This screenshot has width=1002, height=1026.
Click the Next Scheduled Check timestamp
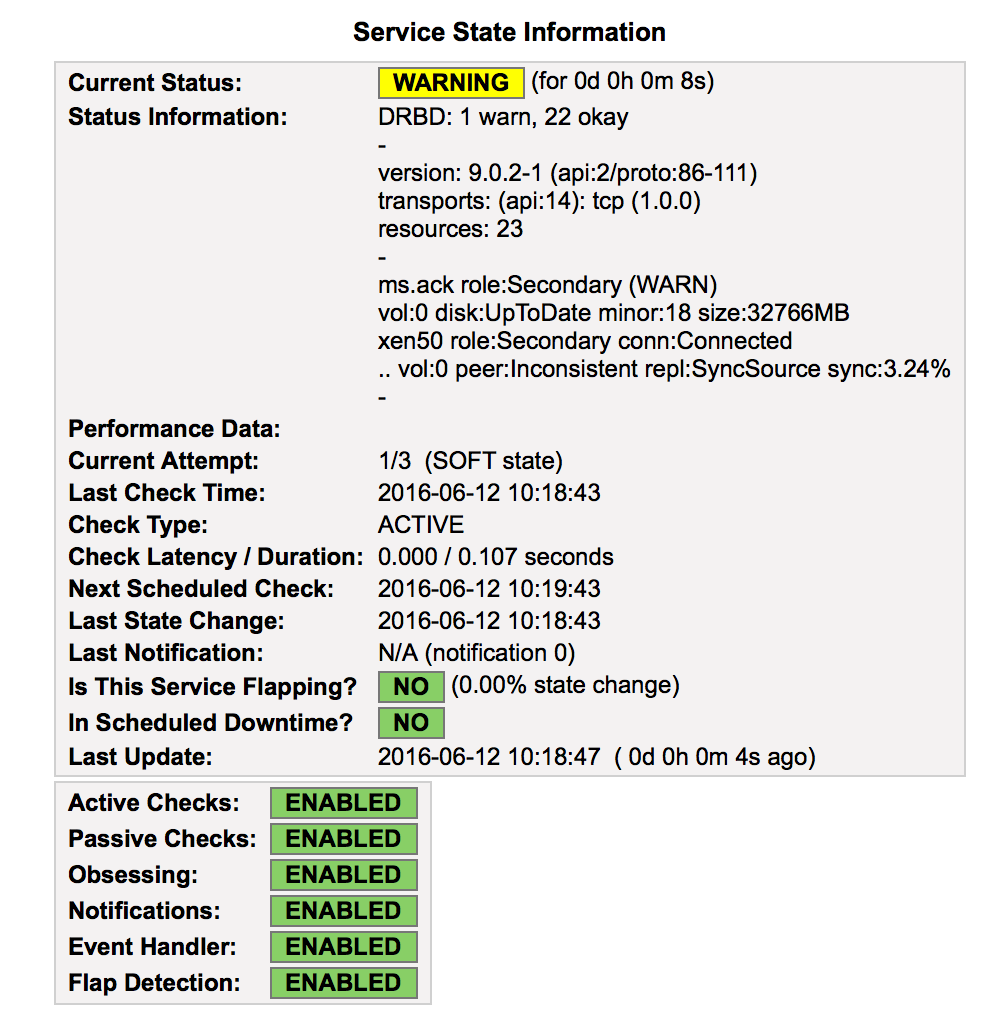[x=489, y=589]
